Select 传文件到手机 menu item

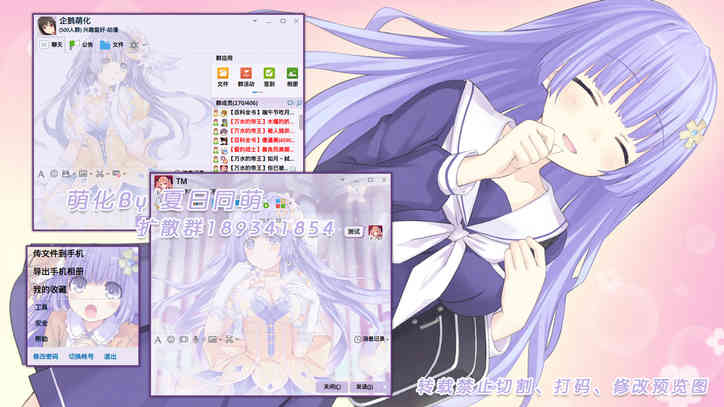click(58, 254)
